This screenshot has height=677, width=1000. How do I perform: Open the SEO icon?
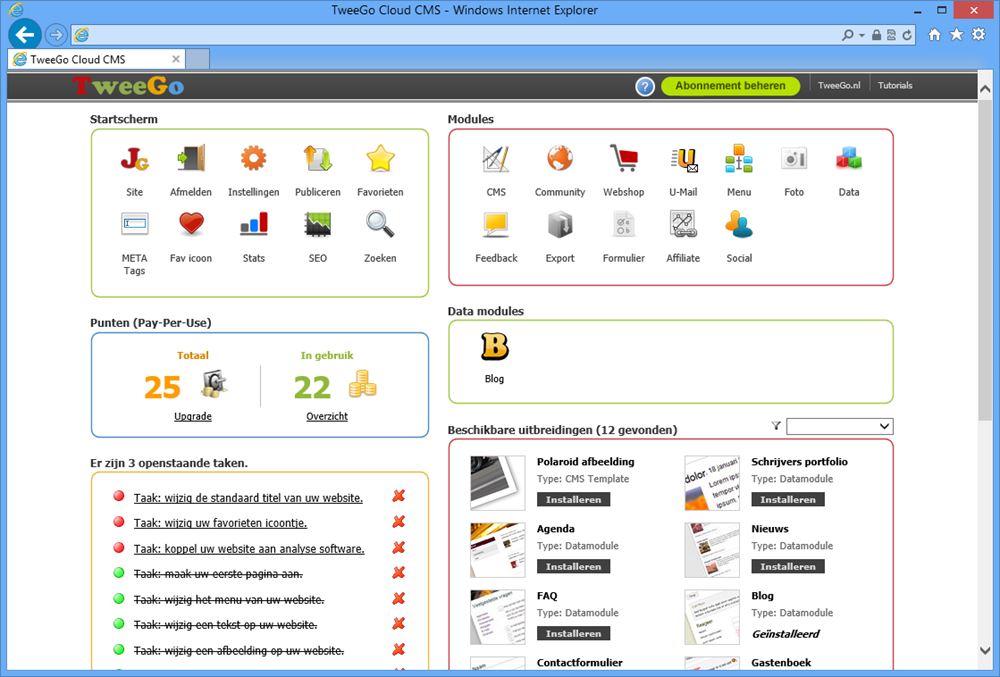[318, 224]
